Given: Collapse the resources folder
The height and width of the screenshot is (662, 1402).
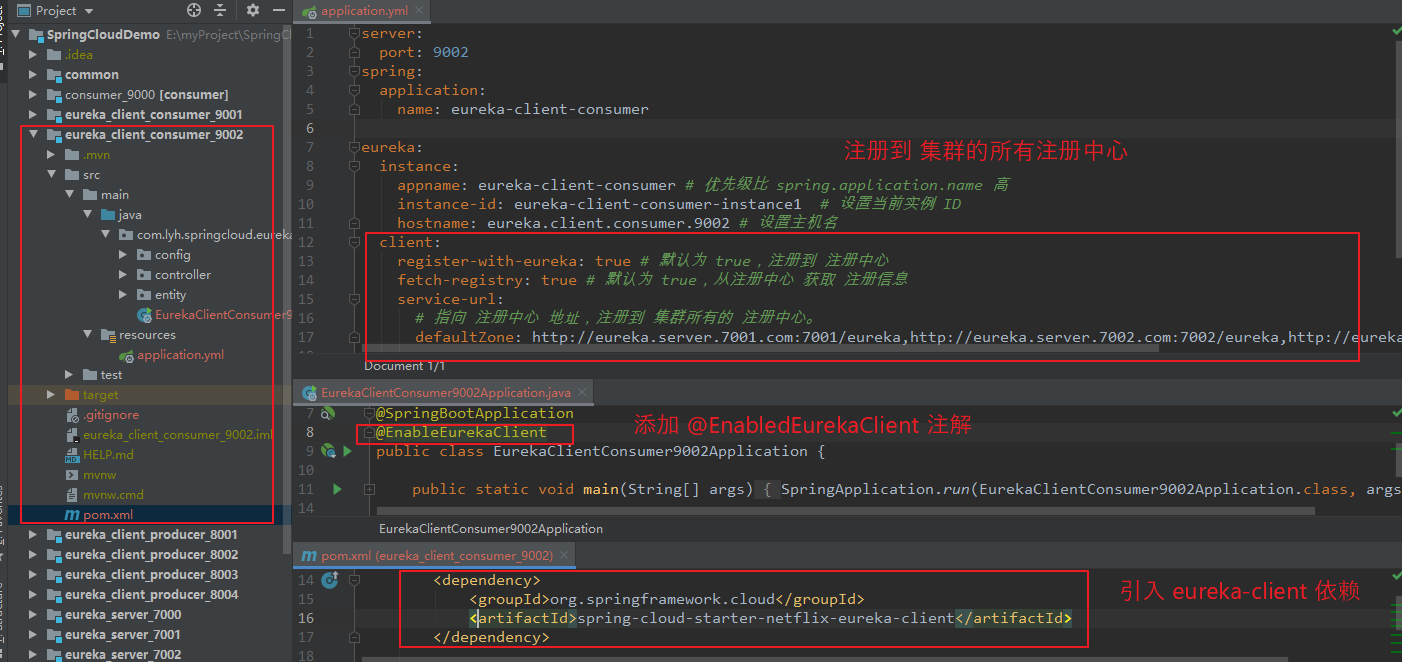Looking at the screenshot, I should point(87,335).
